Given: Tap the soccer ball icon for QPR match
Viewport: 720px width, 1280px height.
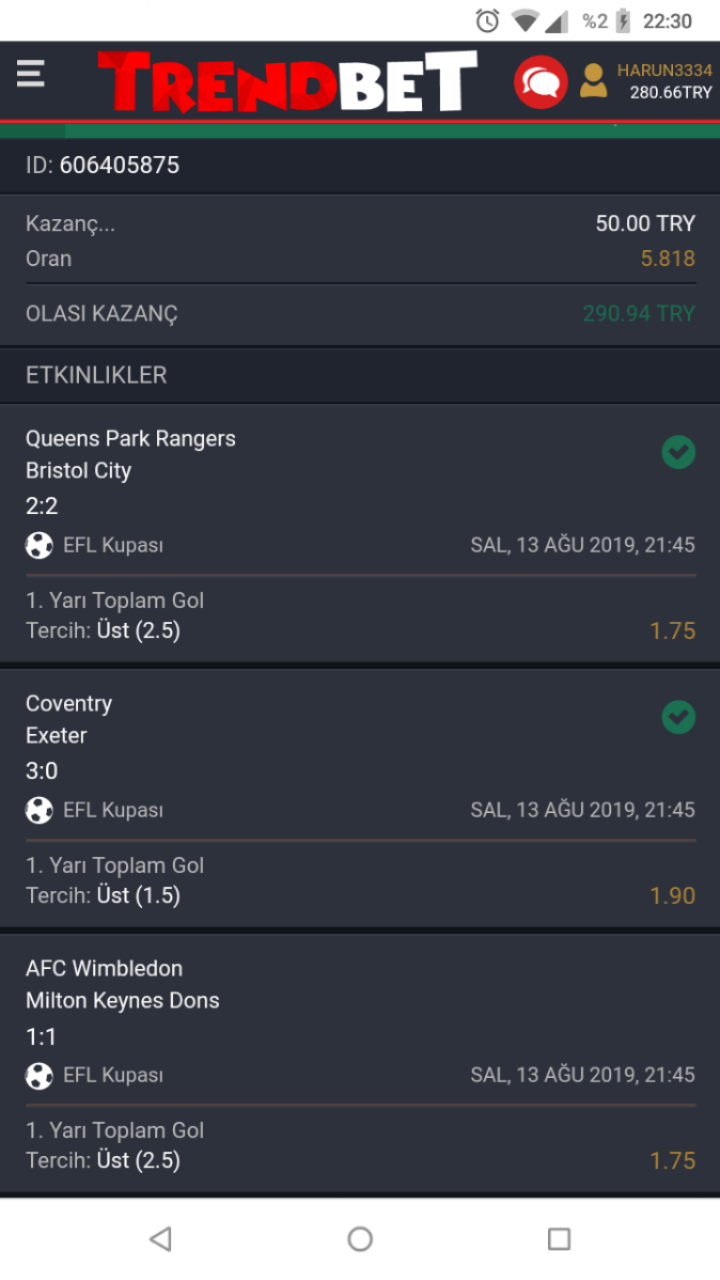Looking at the screenshot, I should point(39,545).
